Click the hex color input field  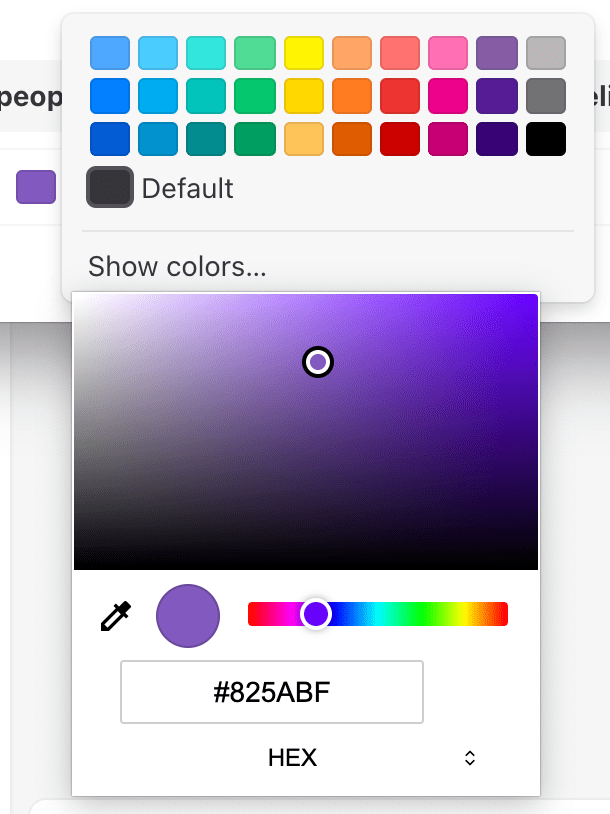point(272,692)
